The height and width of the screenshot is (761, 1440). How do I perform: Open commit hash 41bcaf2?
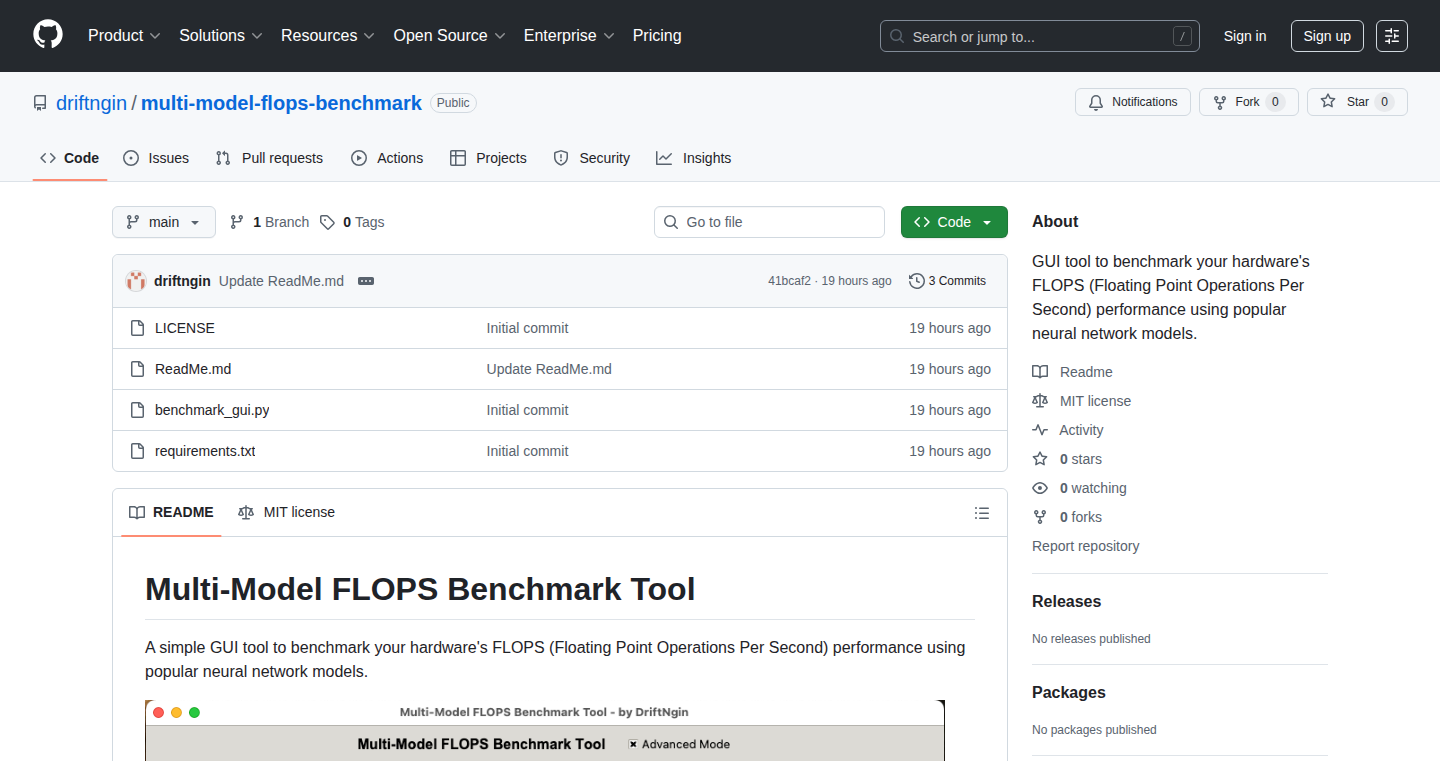[789, 281]
